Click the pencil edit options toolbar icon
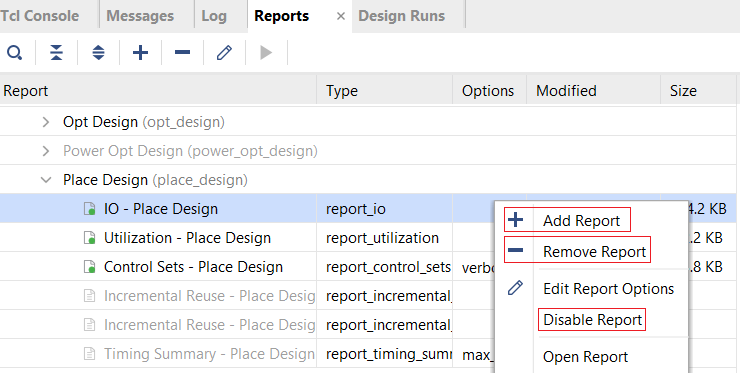 tap(224, 52)
